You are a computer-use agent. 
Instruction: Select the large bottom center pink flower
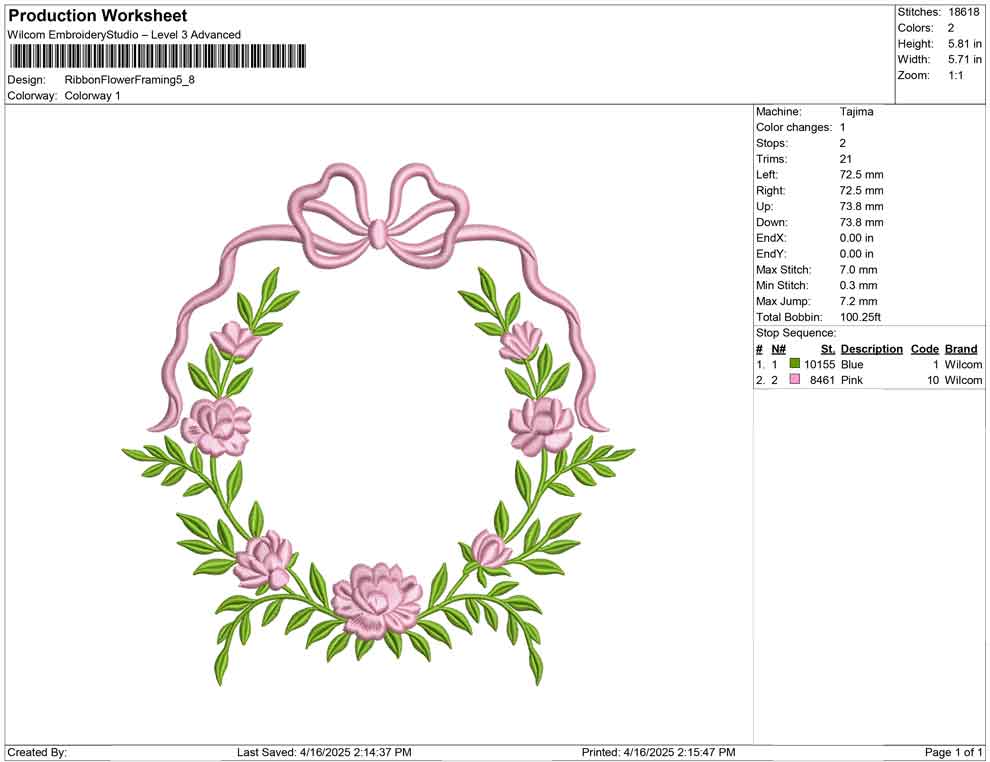[376, 598]
